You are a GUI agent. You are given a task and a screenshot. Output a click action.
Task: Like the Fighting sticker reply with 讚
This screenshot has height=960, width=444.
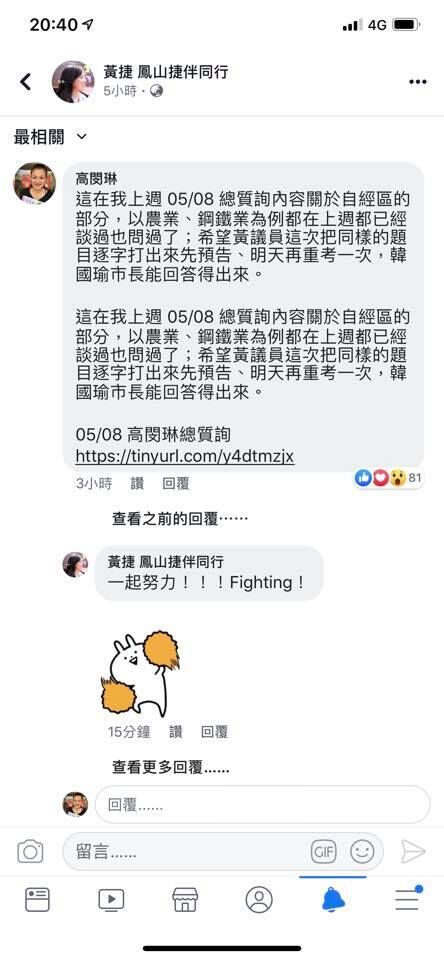point(176,731)
